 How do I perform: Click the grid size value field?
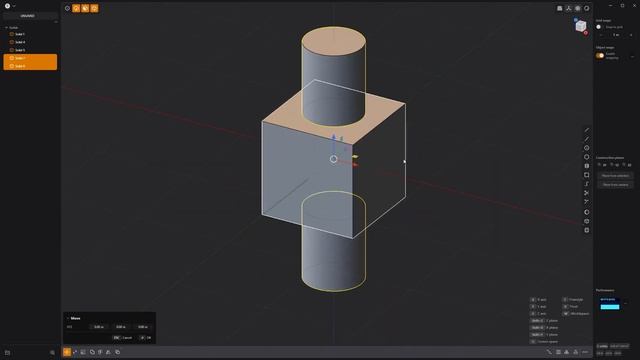point(616,35)
